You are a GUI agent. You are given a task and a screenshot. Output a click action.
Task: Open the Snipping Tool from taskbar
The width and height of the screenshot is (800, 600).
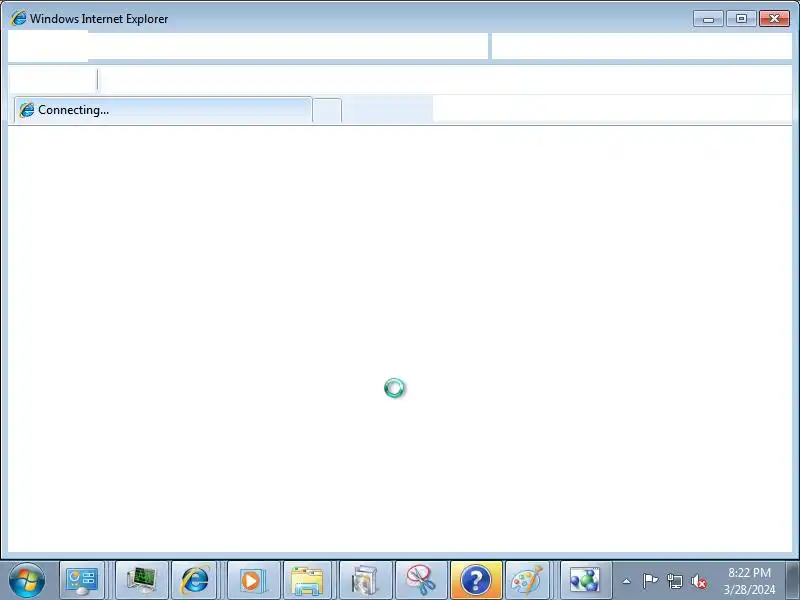coord(421,581)
